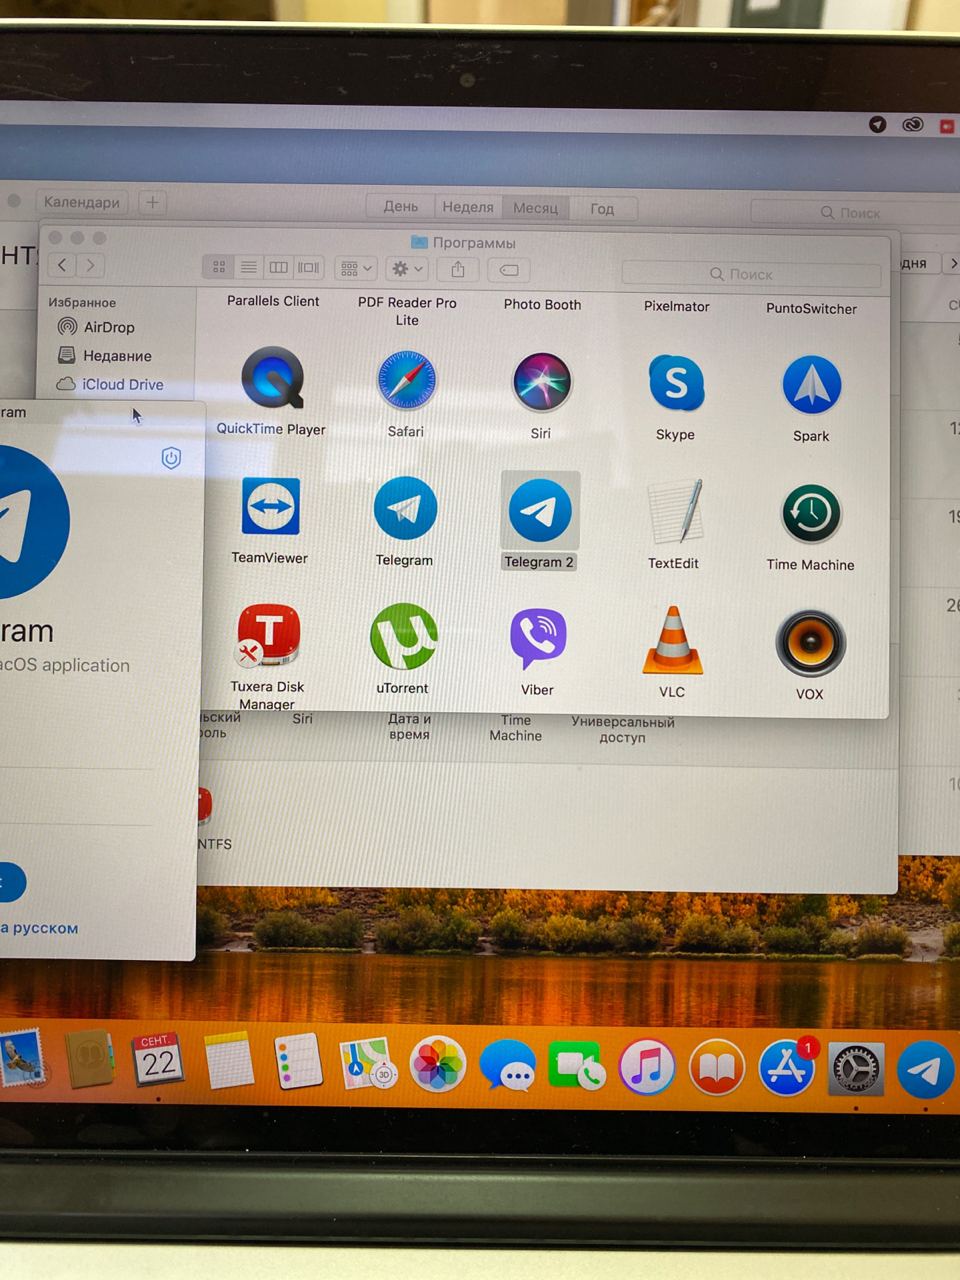The height and width of the screenshot is (1280, 960).
Task: Select Viber app icon
Action: pos(538,639)
